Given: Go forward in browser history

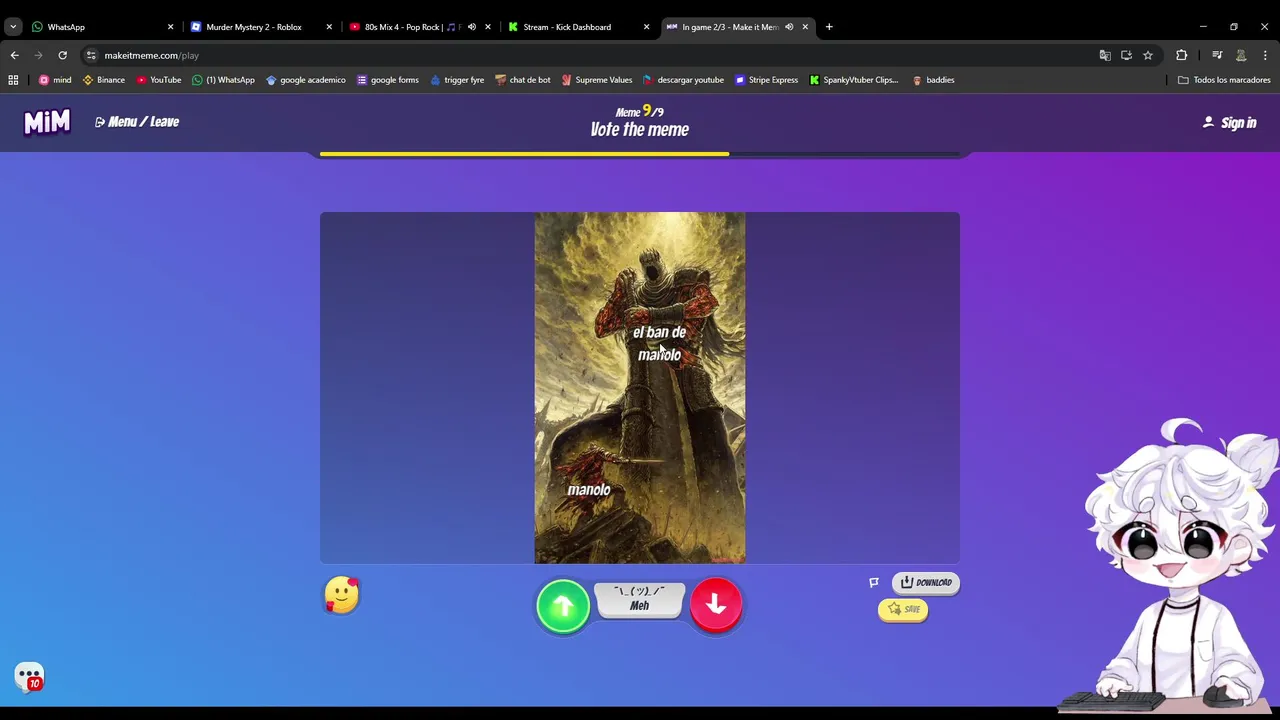Looking at the screenshot, I should point(38,55).
